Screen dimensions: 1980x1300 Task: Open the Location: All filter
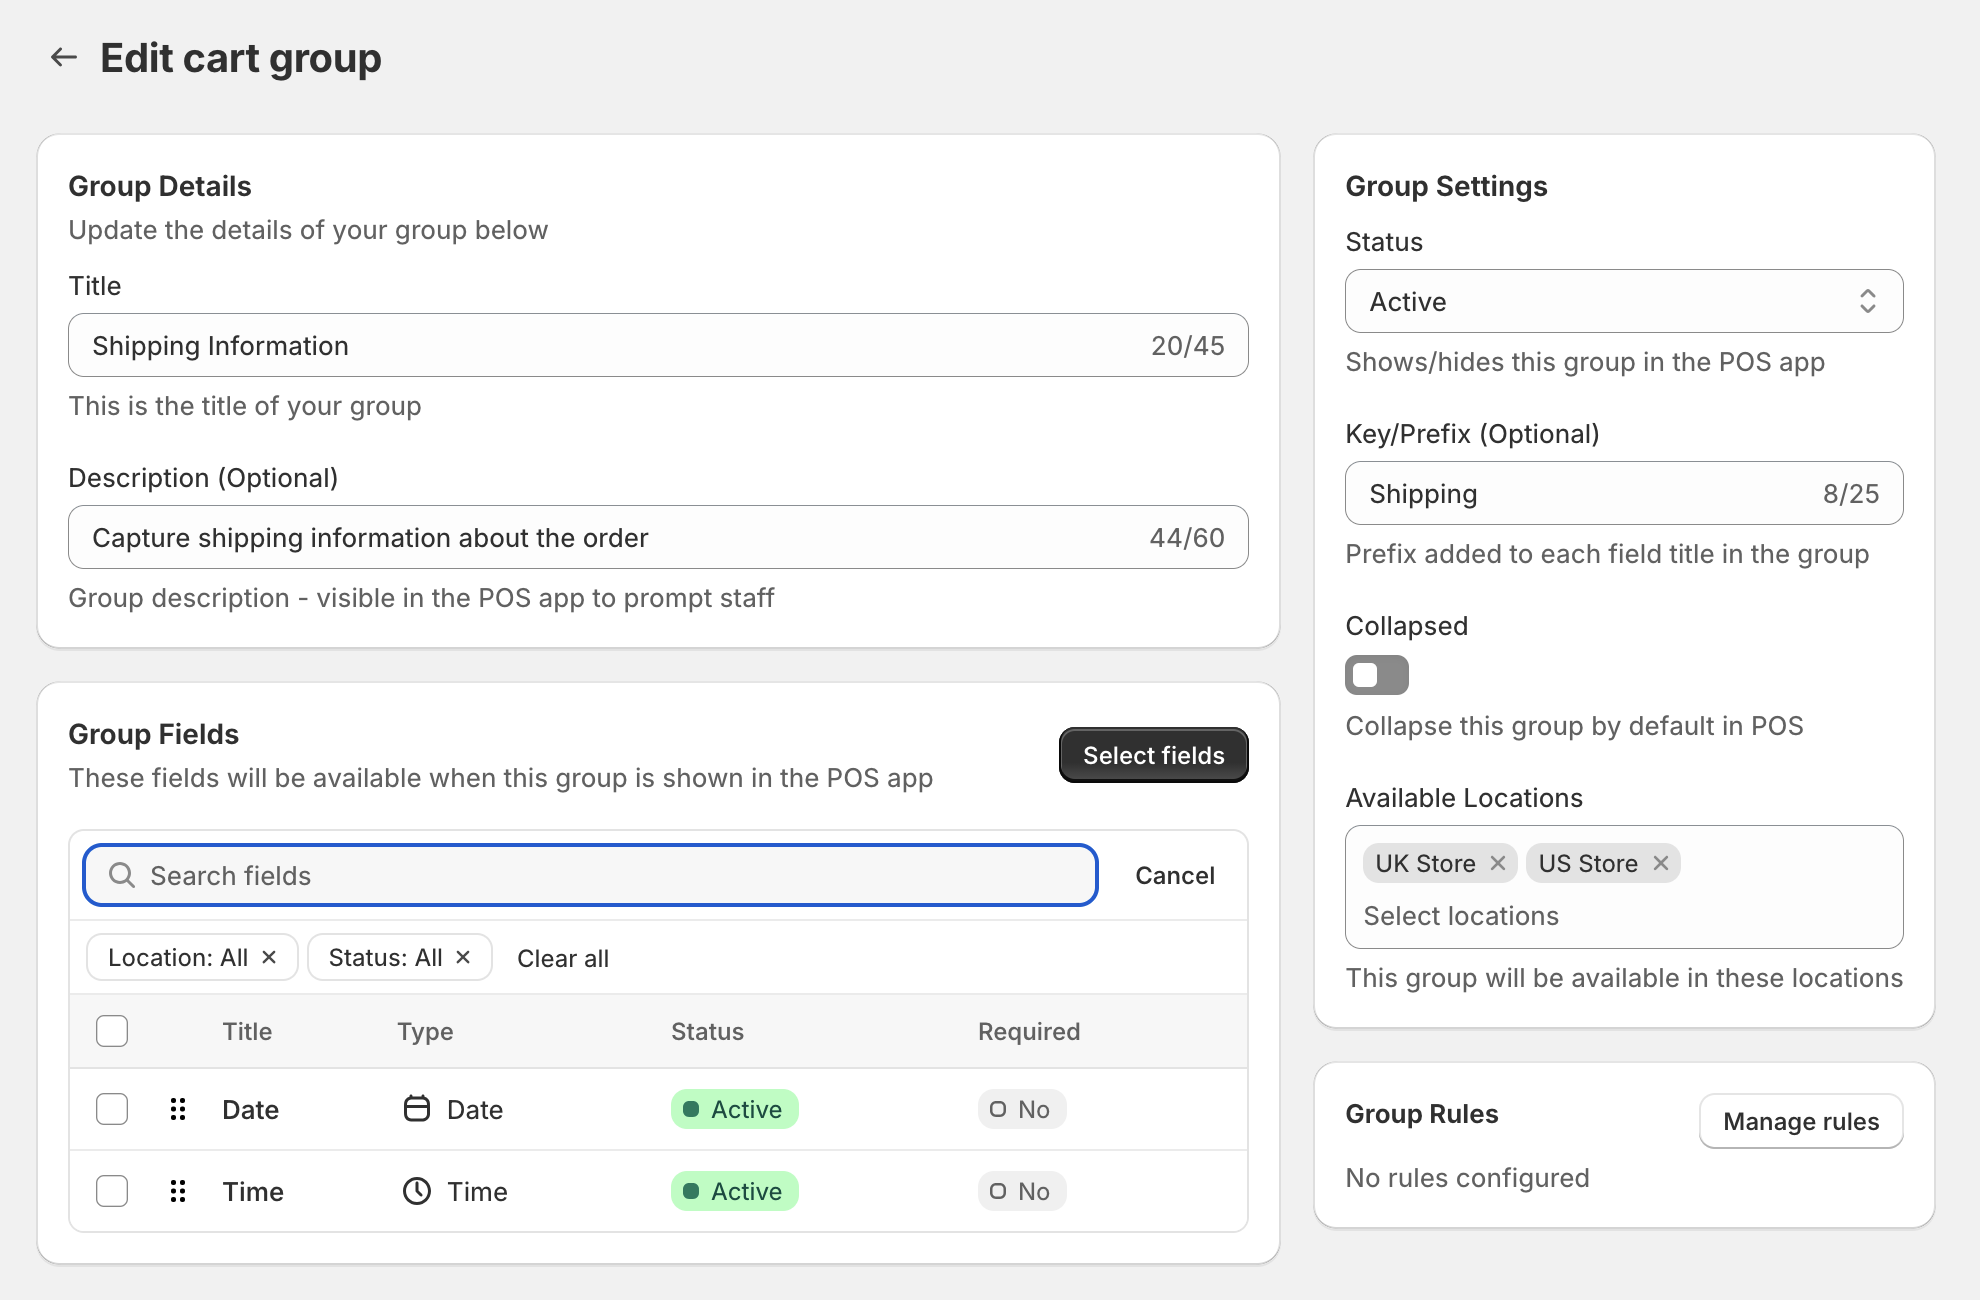point(178,957)
